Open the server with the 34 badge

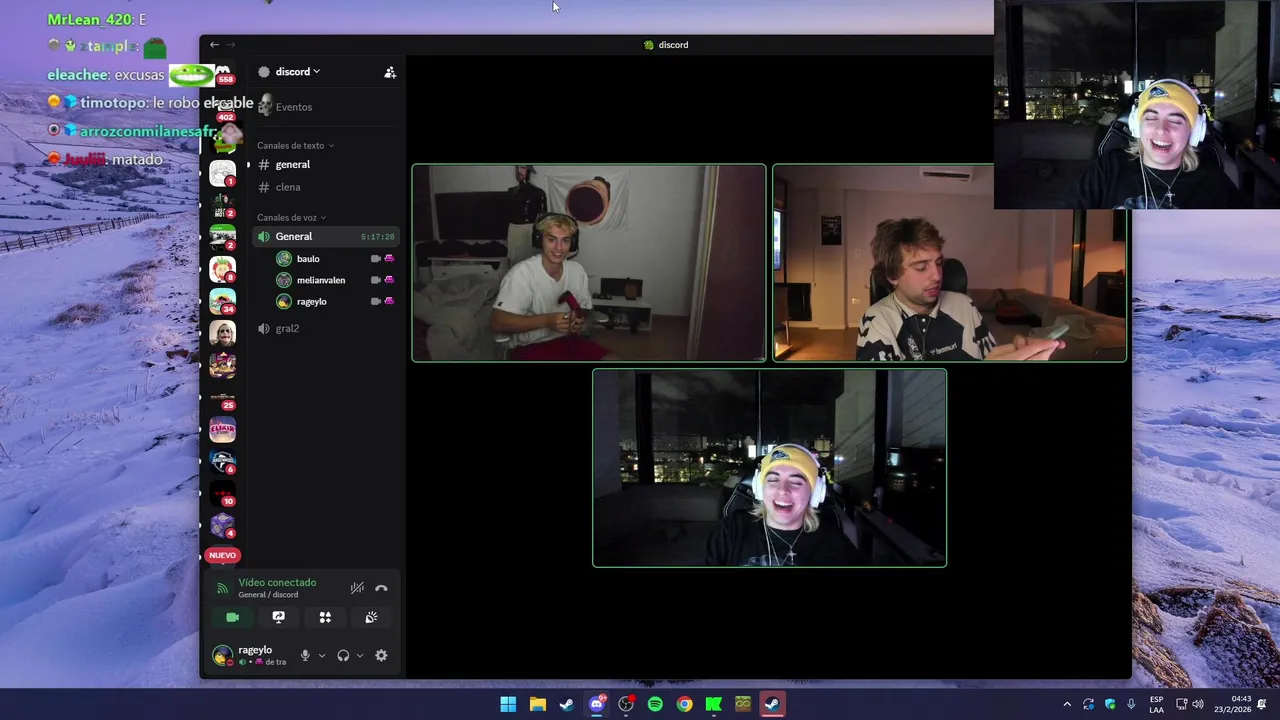(222, 301)
